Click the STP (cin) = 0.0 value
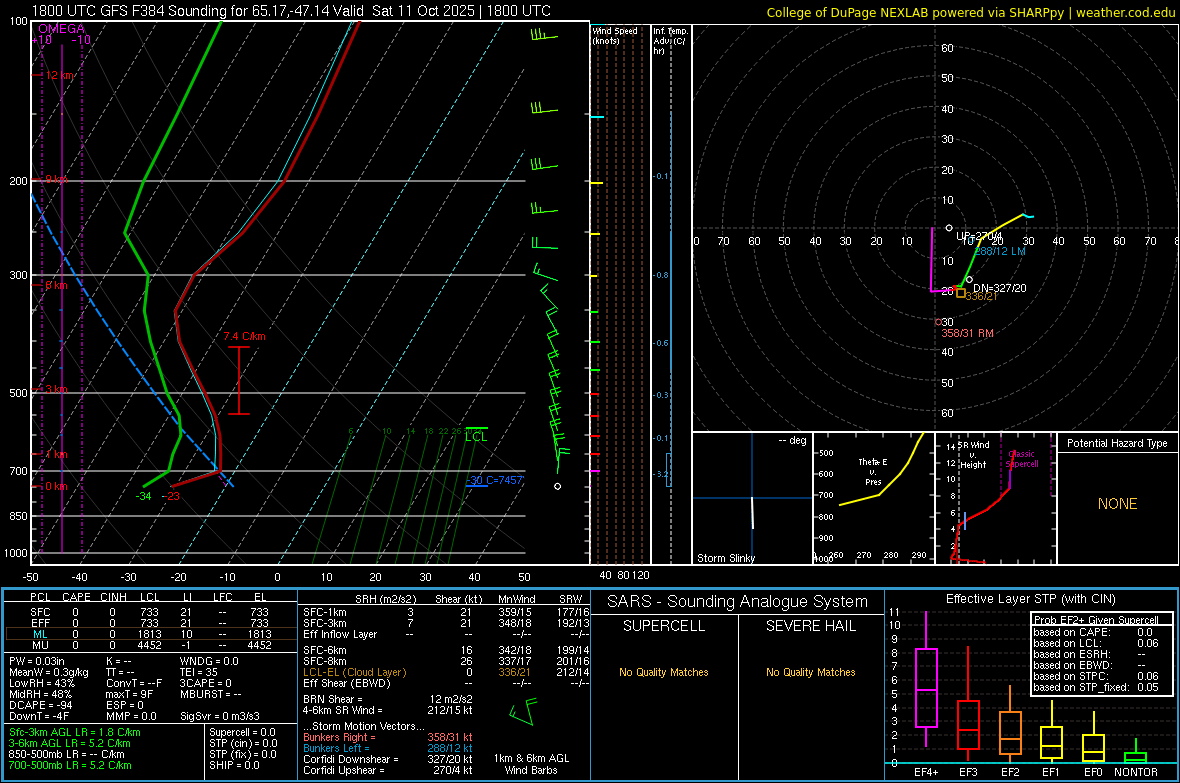 pos(243,743)
